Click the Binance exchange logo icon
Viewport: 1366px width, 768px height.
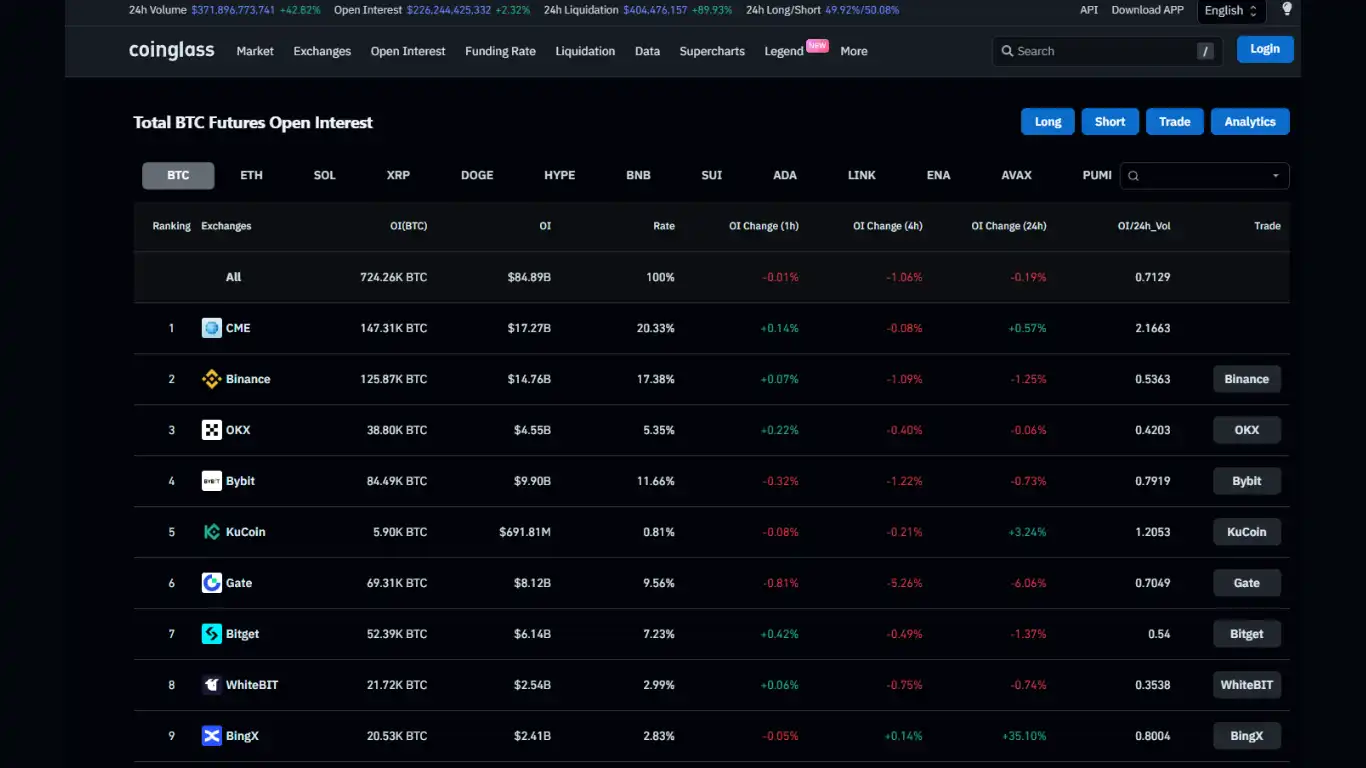(212, 379)
